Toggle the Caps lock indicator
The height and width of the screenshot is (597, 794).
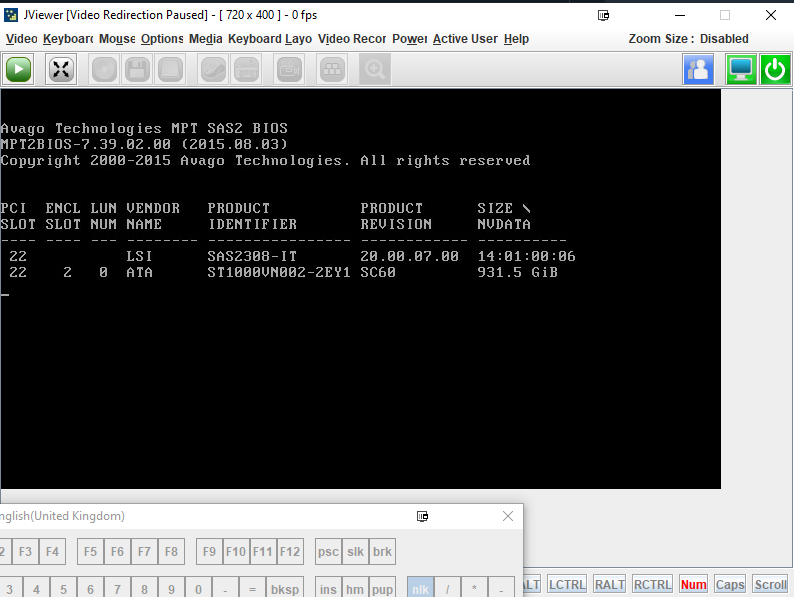click(x=730, y=584)
